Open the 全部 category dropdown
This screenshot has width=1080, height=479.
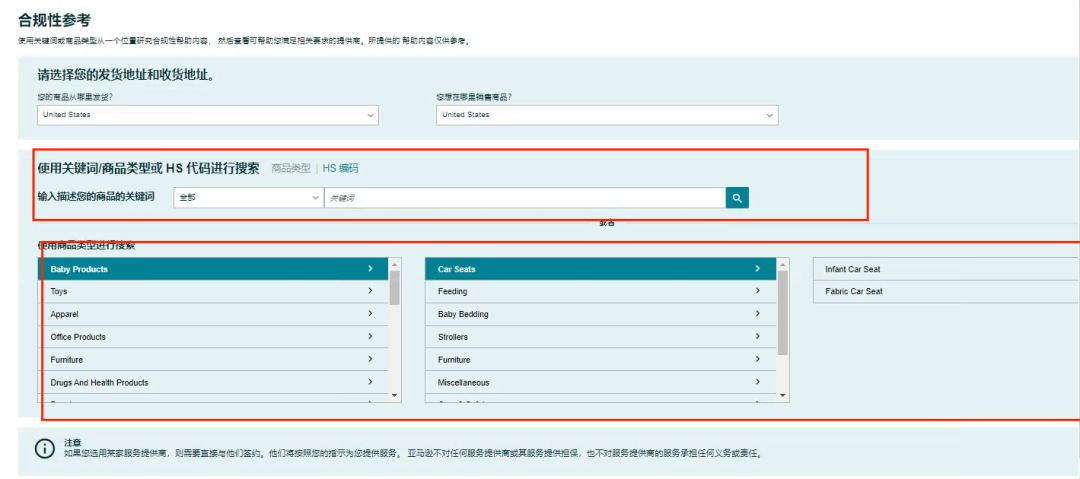point(248,198)
